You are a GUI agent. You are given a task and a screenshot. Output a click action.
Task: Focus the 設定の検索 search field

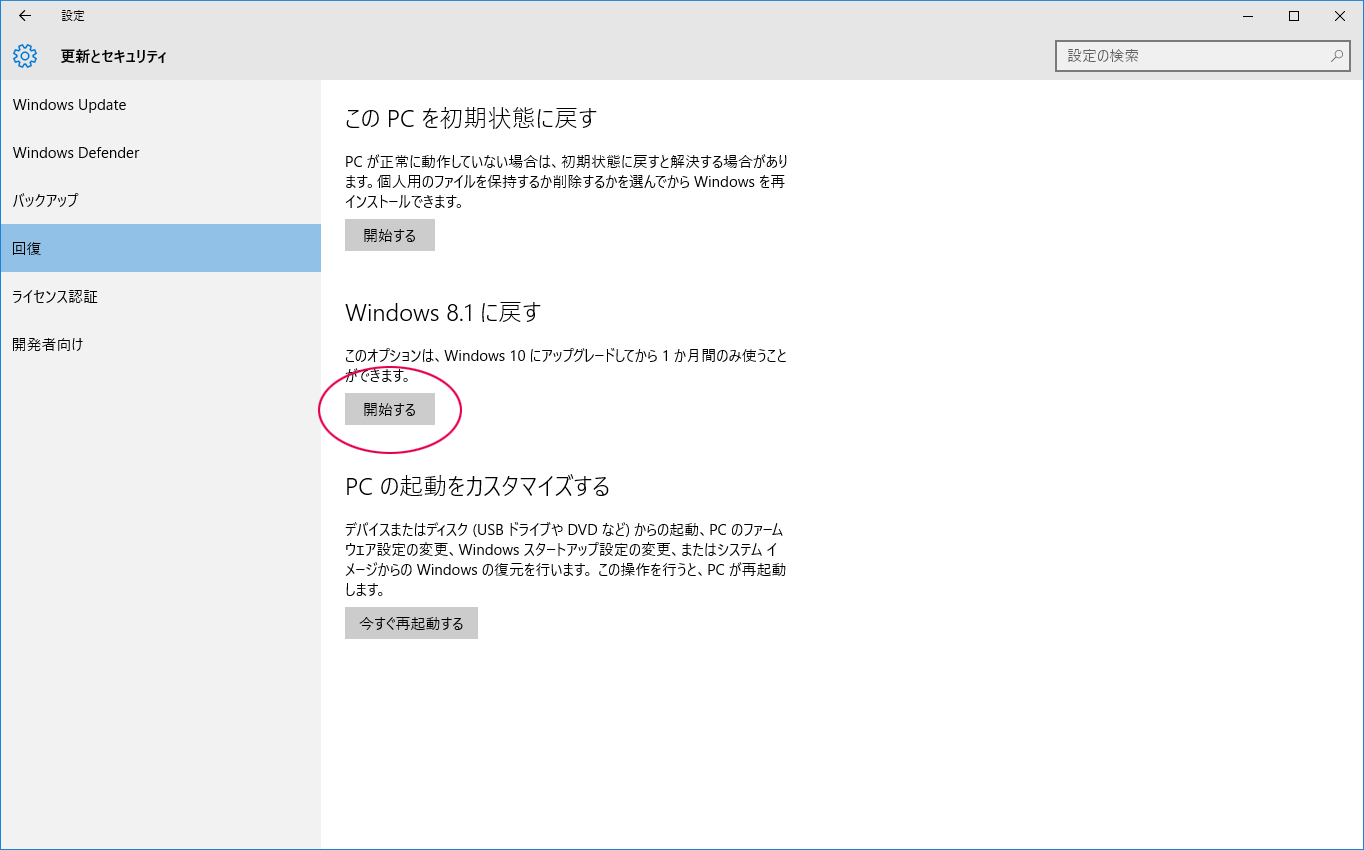click(x=1203, y=56)
